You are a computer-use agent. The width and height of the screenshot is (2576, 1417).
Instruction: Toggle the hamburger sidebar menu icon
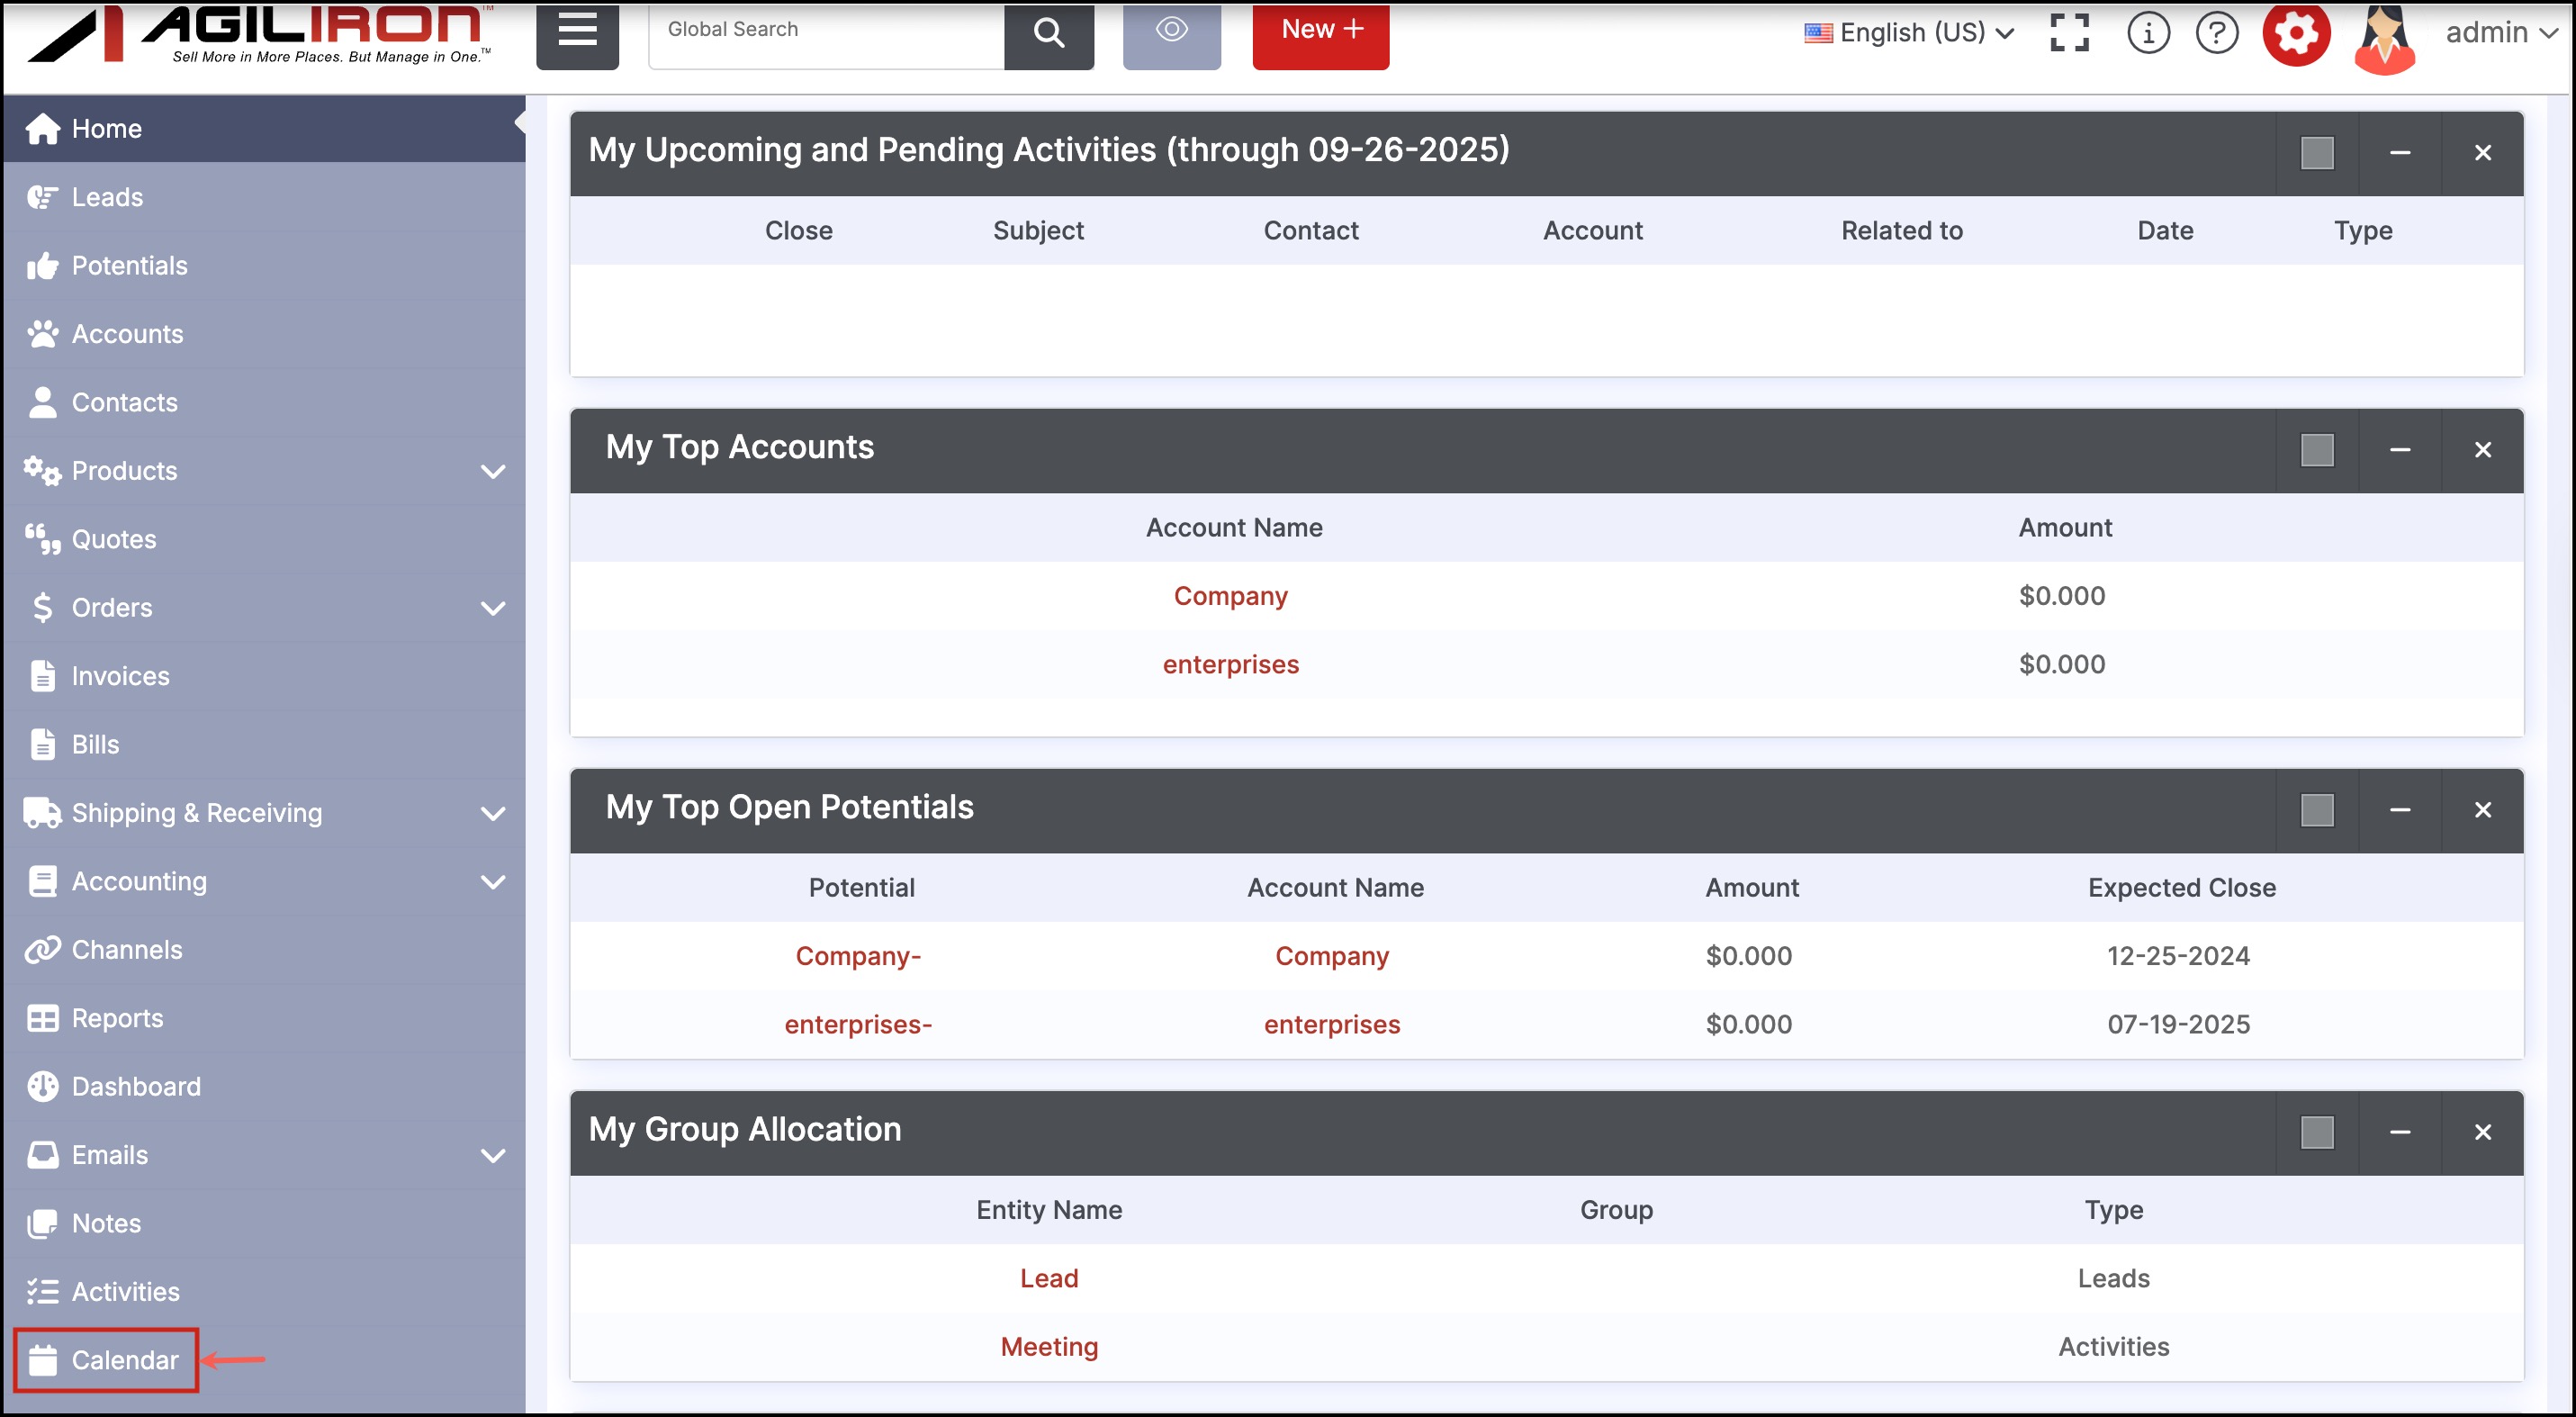point(577,31)
